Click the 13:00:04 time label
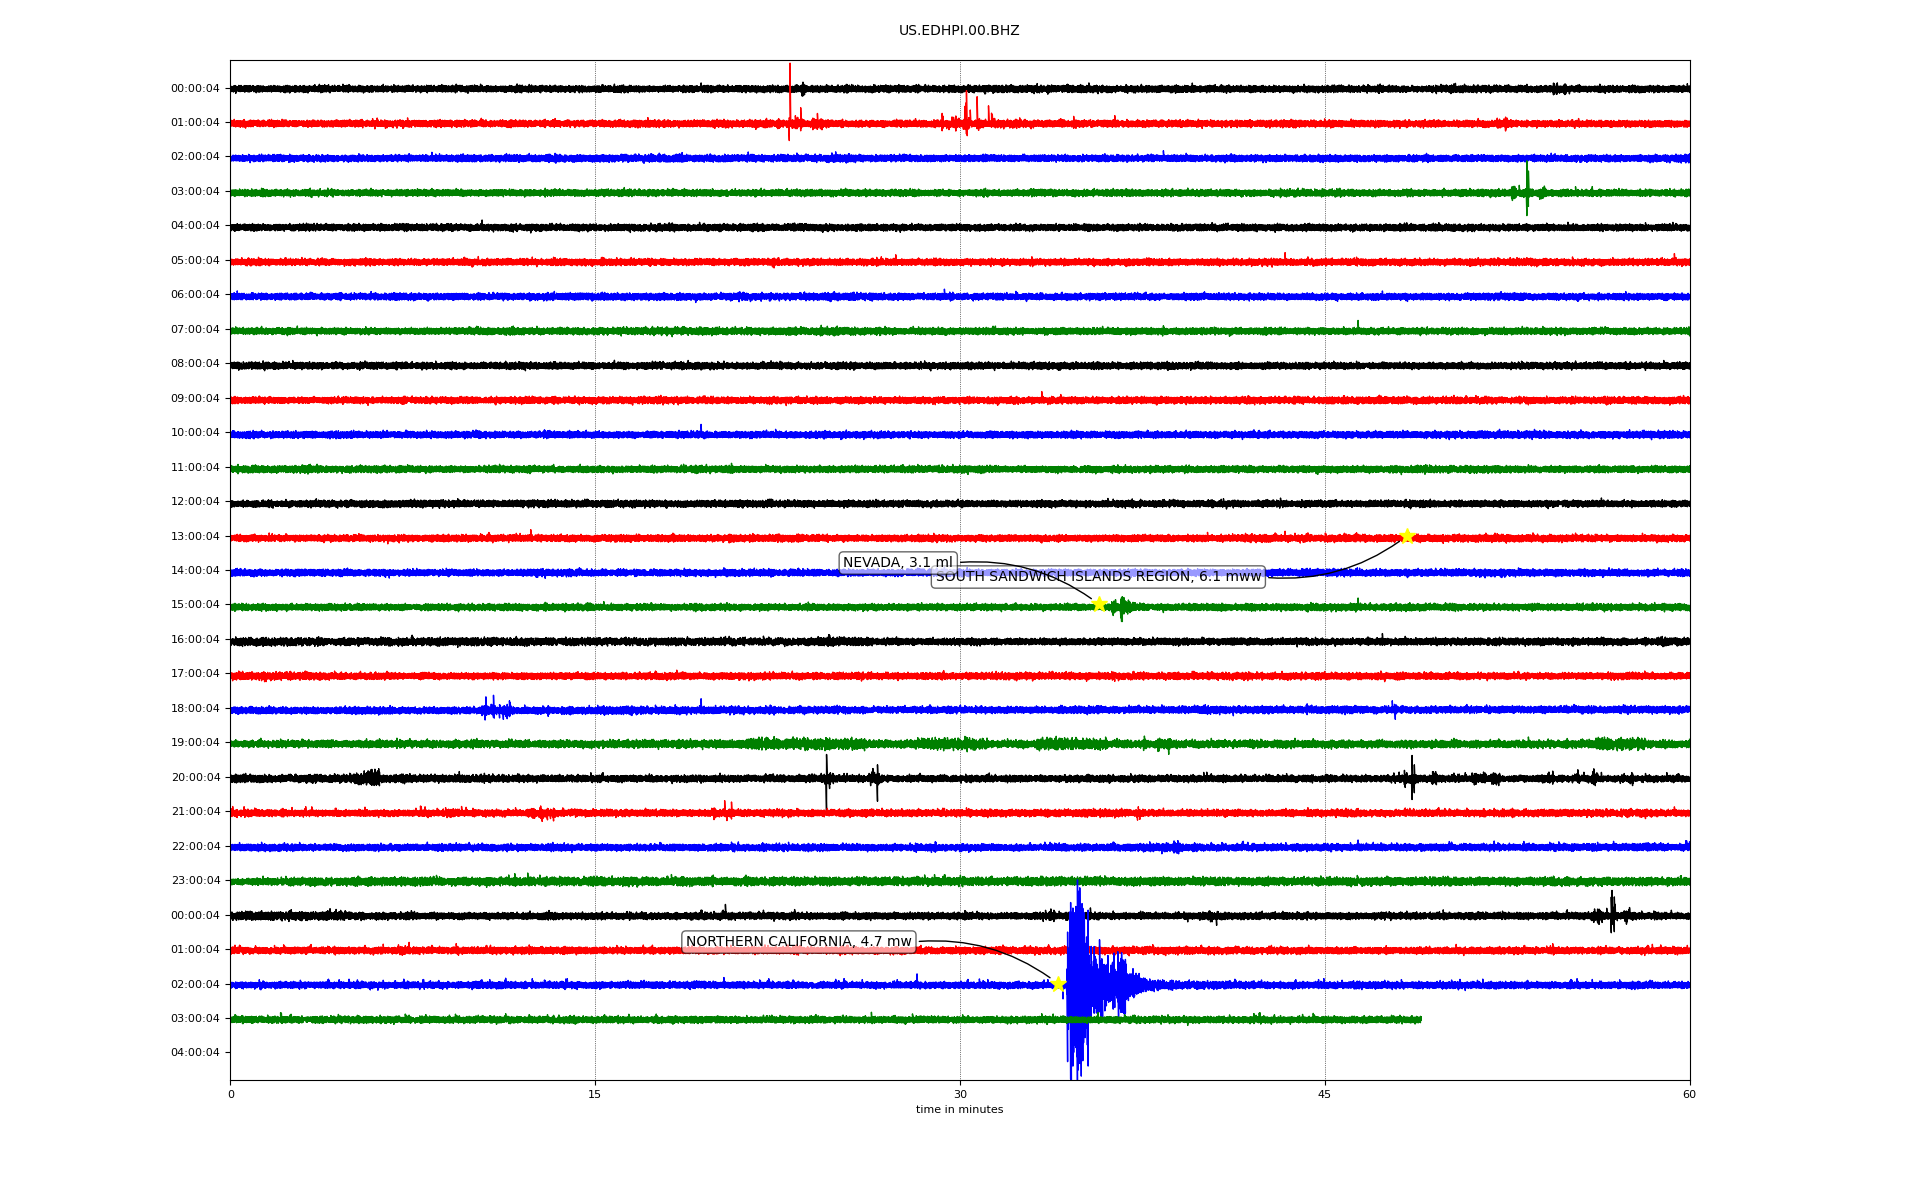Viewport: 1920px width, 1200px height. pos(195,537)
